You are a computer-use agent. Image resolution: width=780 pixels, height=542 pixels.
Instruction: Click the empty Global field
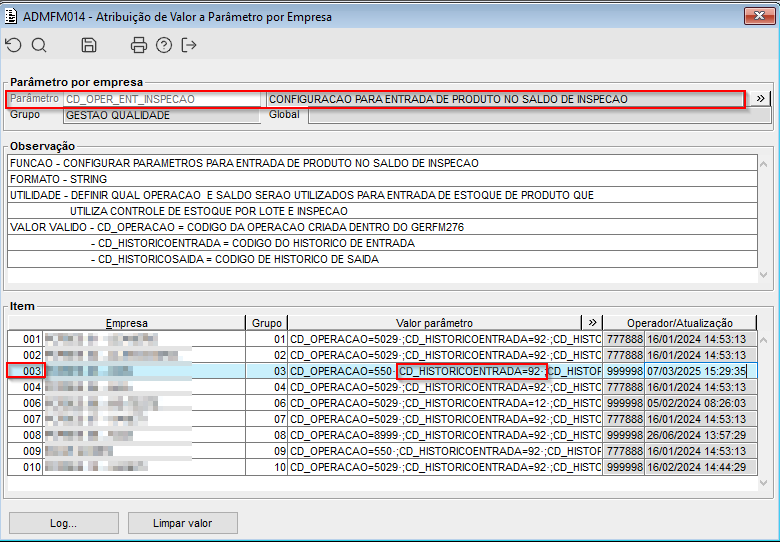(539, 115)
